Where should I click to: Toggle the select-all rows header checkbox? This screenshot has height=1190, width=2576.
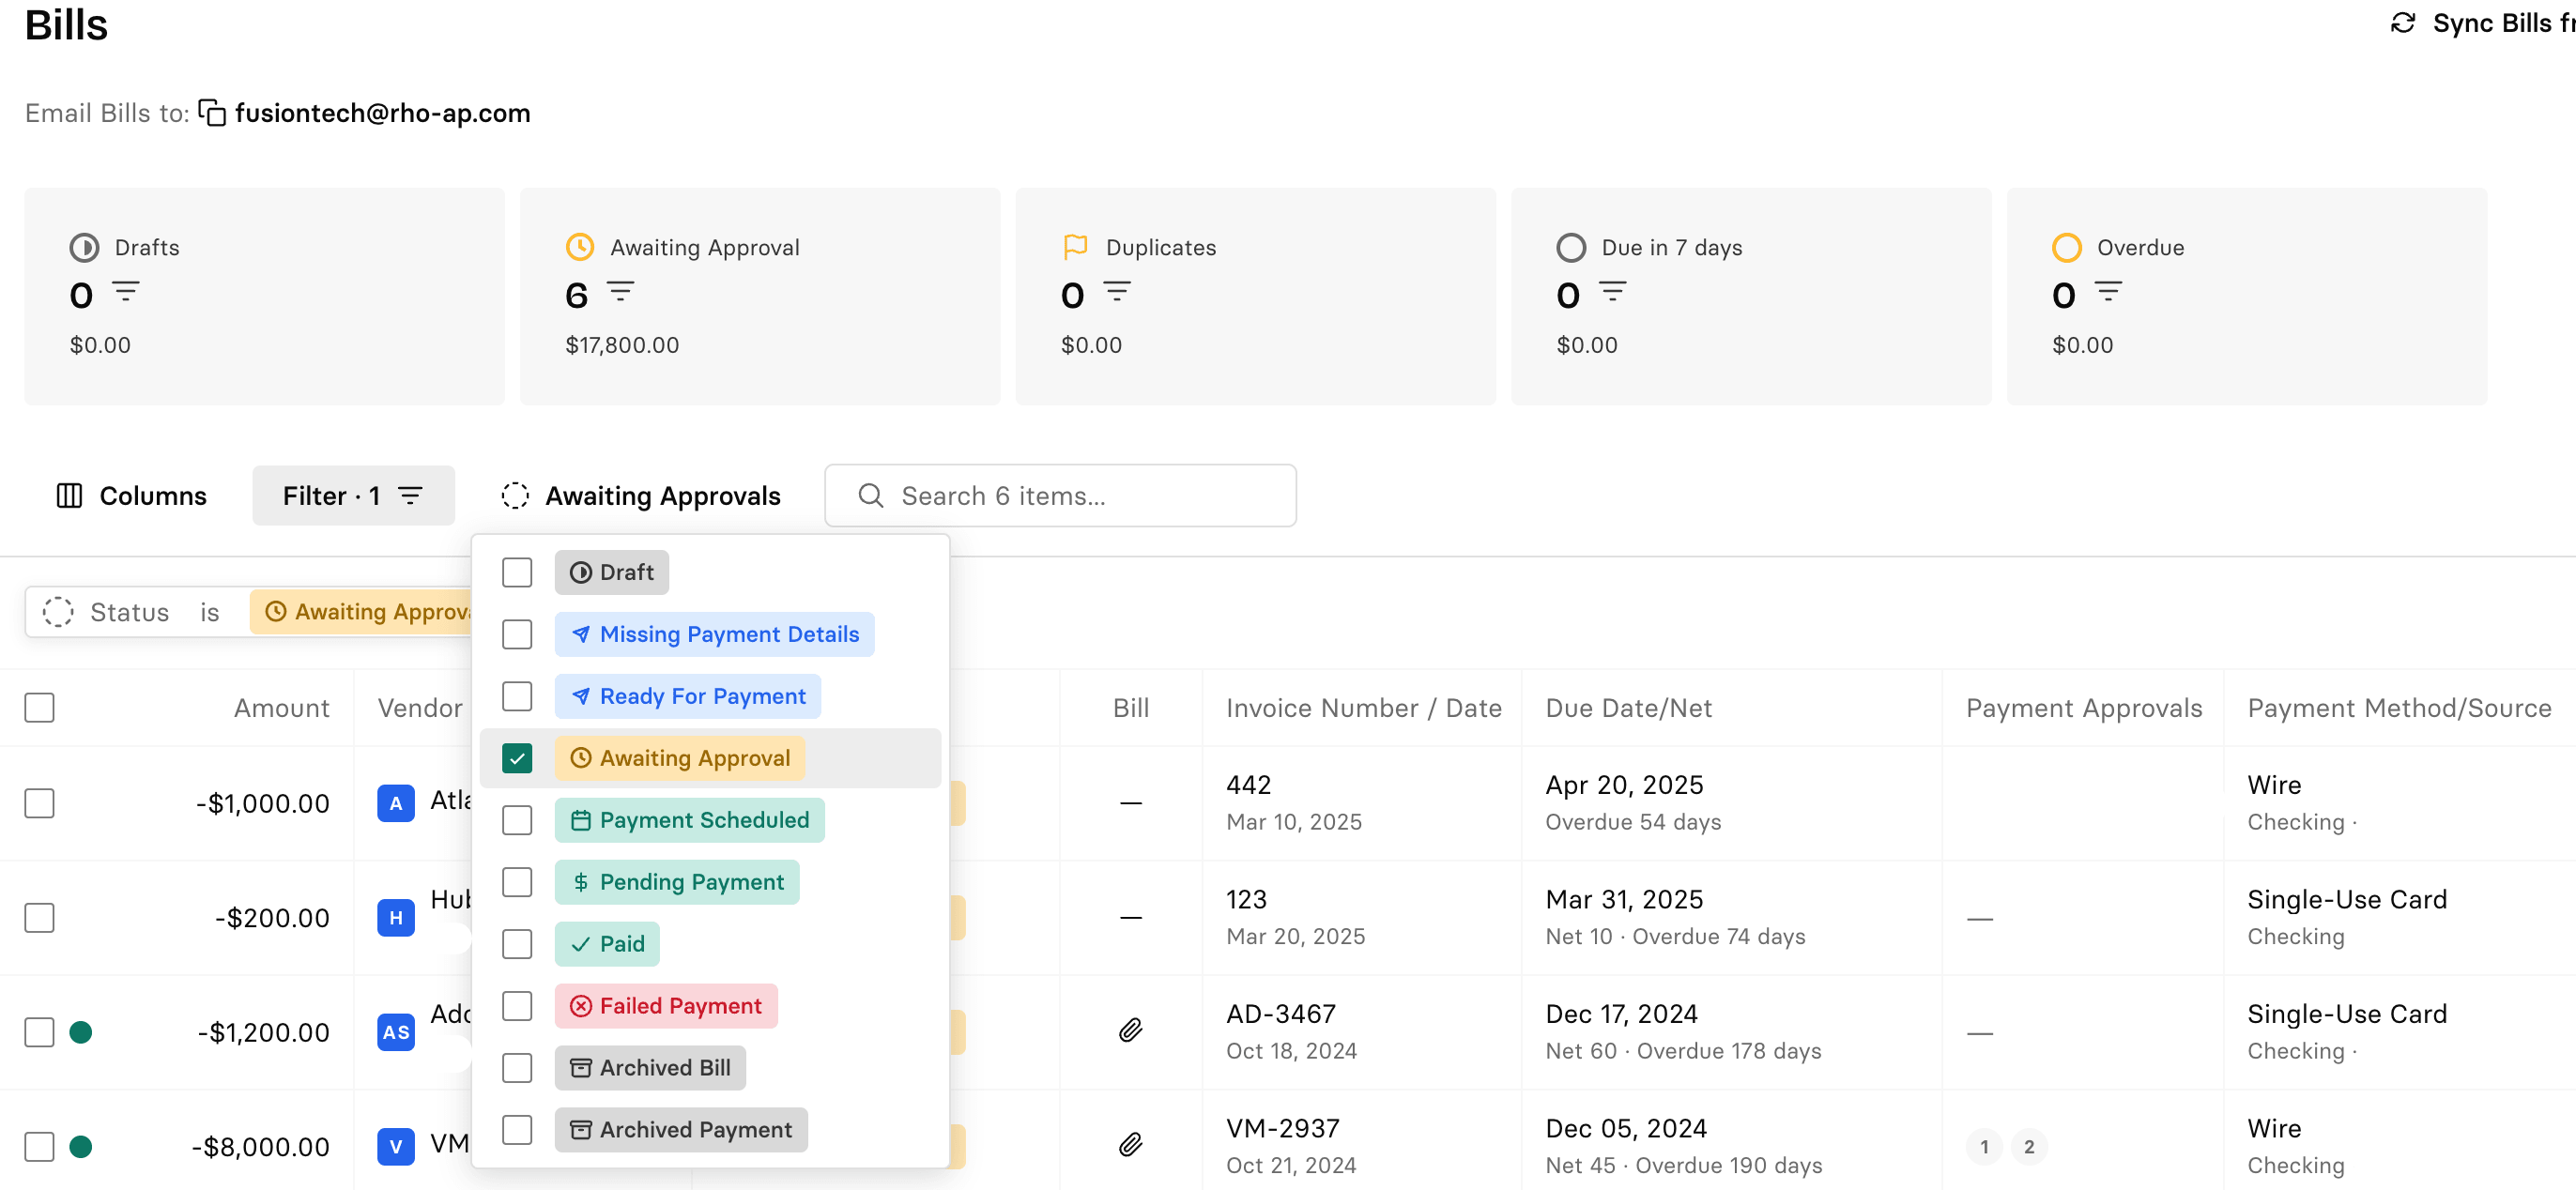39,708
